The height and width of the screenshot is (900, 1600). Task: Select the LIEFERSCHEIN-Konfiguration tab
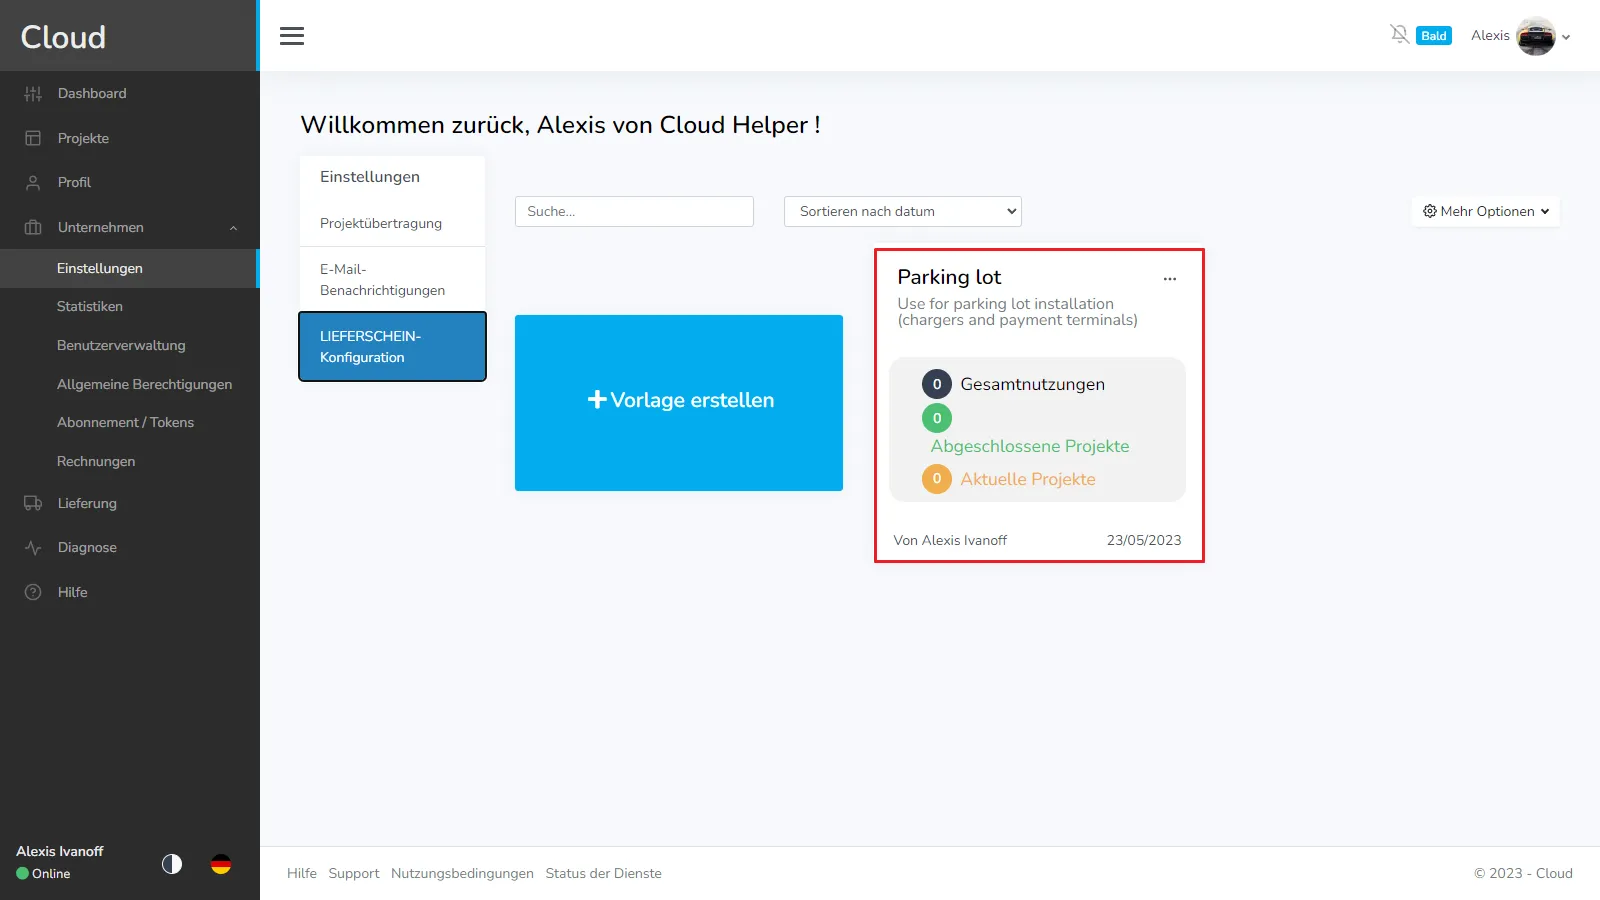coord(392,346)
